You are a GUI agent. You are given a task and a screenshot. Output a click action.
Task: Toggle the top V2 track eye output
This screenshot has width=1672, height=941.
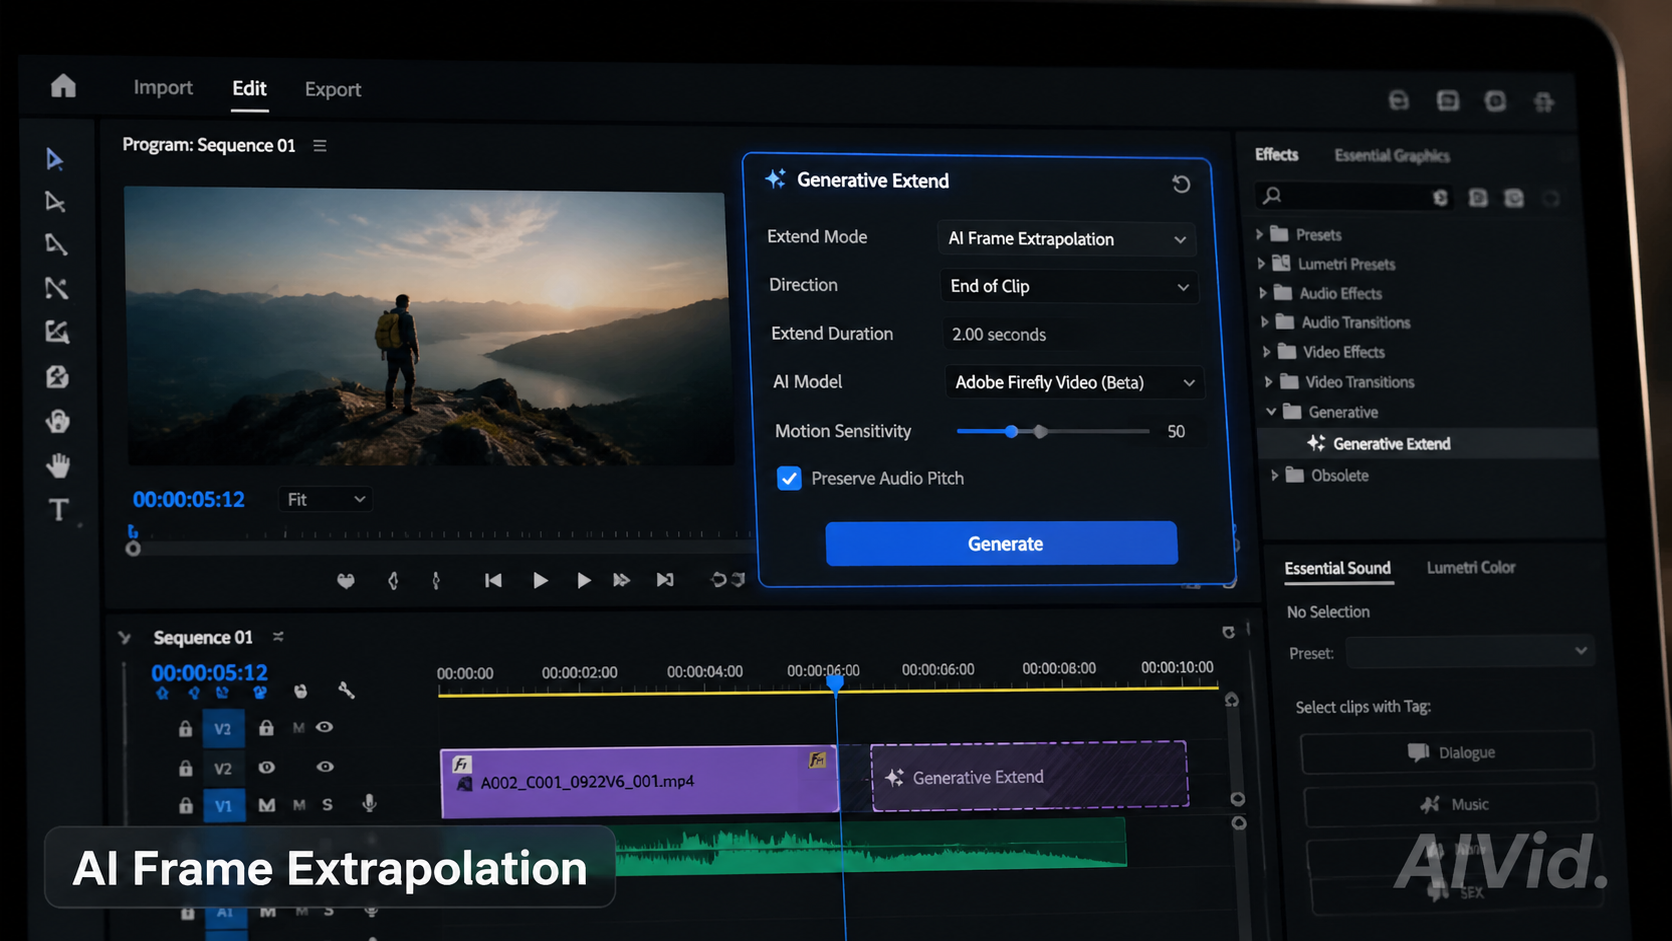point(325,727)
